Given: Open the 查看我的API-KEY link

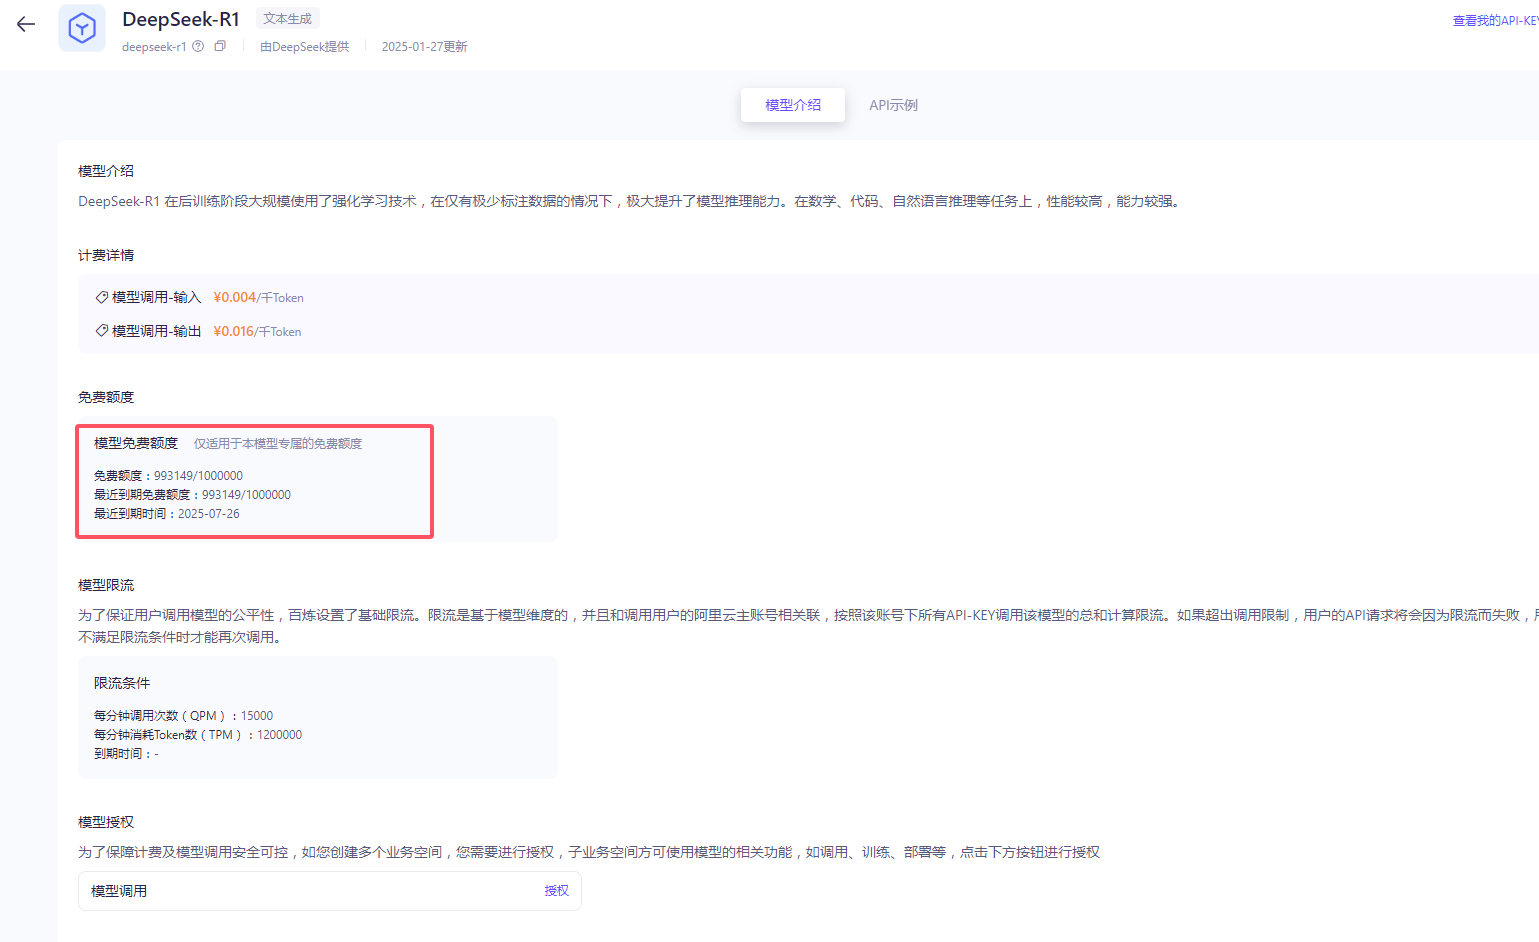Looking at the screenshot, I should click(1496, 21).
